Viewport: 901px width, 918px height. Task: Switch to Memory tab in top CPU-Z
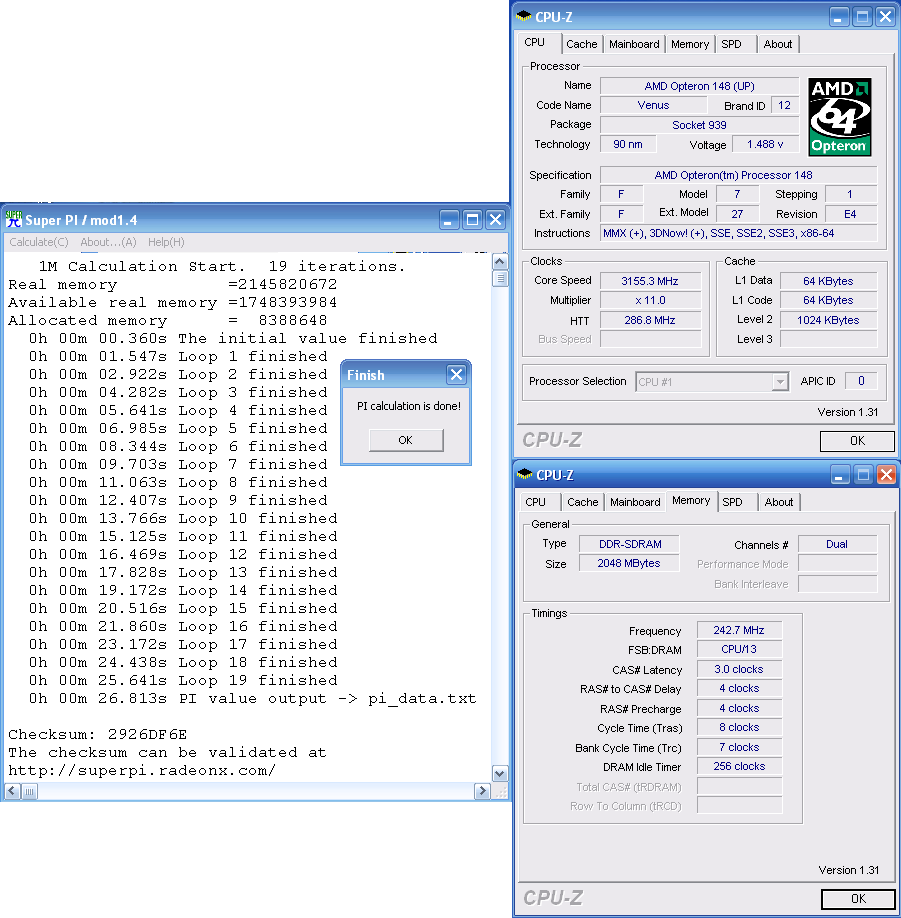(690, 44)
